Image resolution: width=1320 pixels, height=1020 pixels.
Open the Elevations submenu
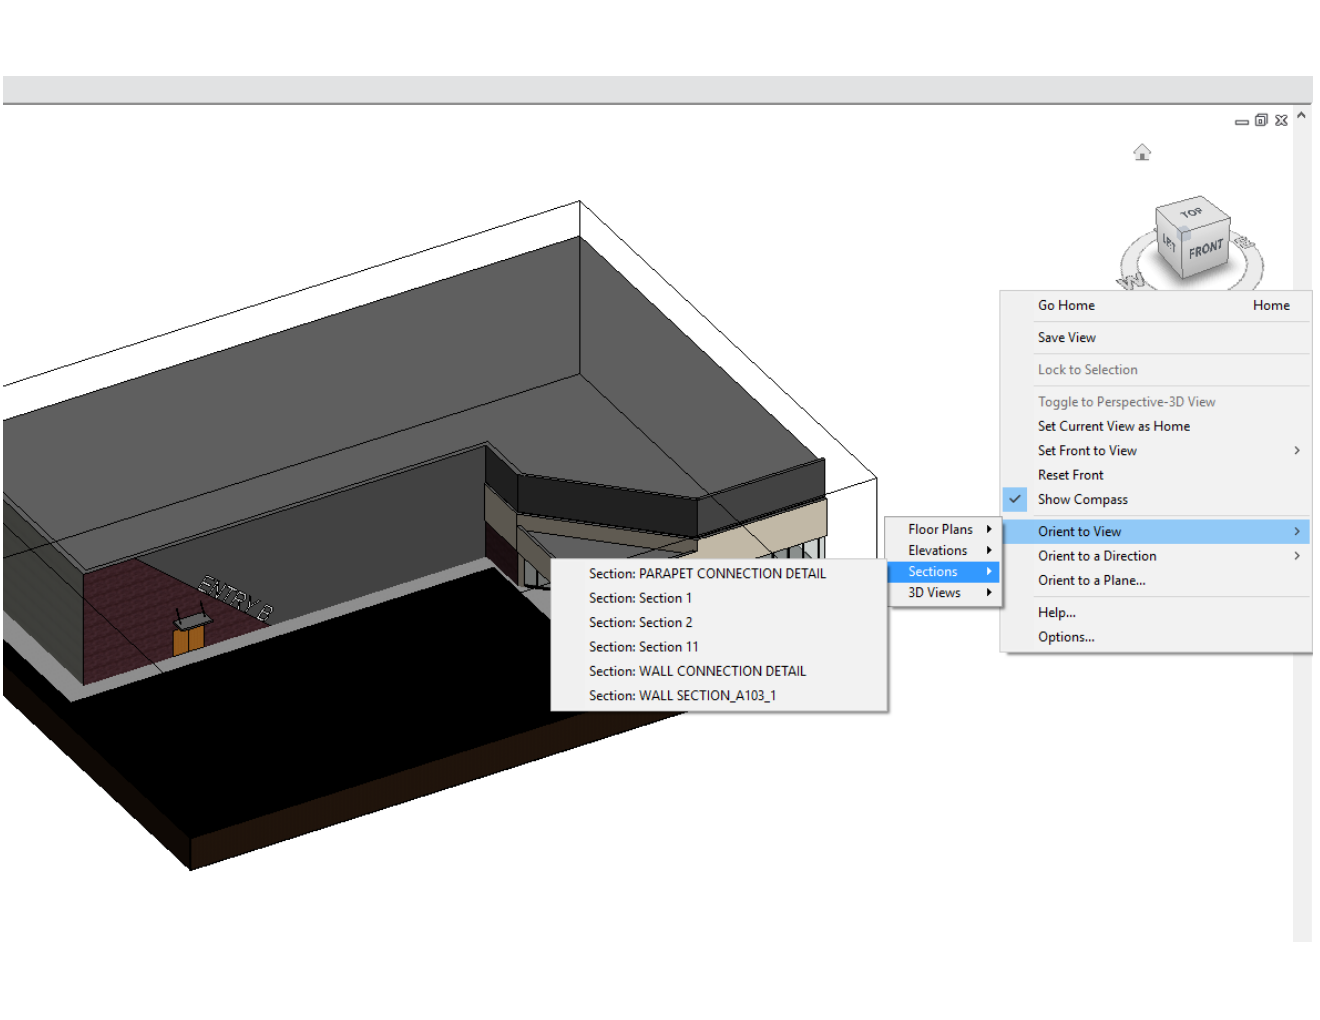point(943,550)
